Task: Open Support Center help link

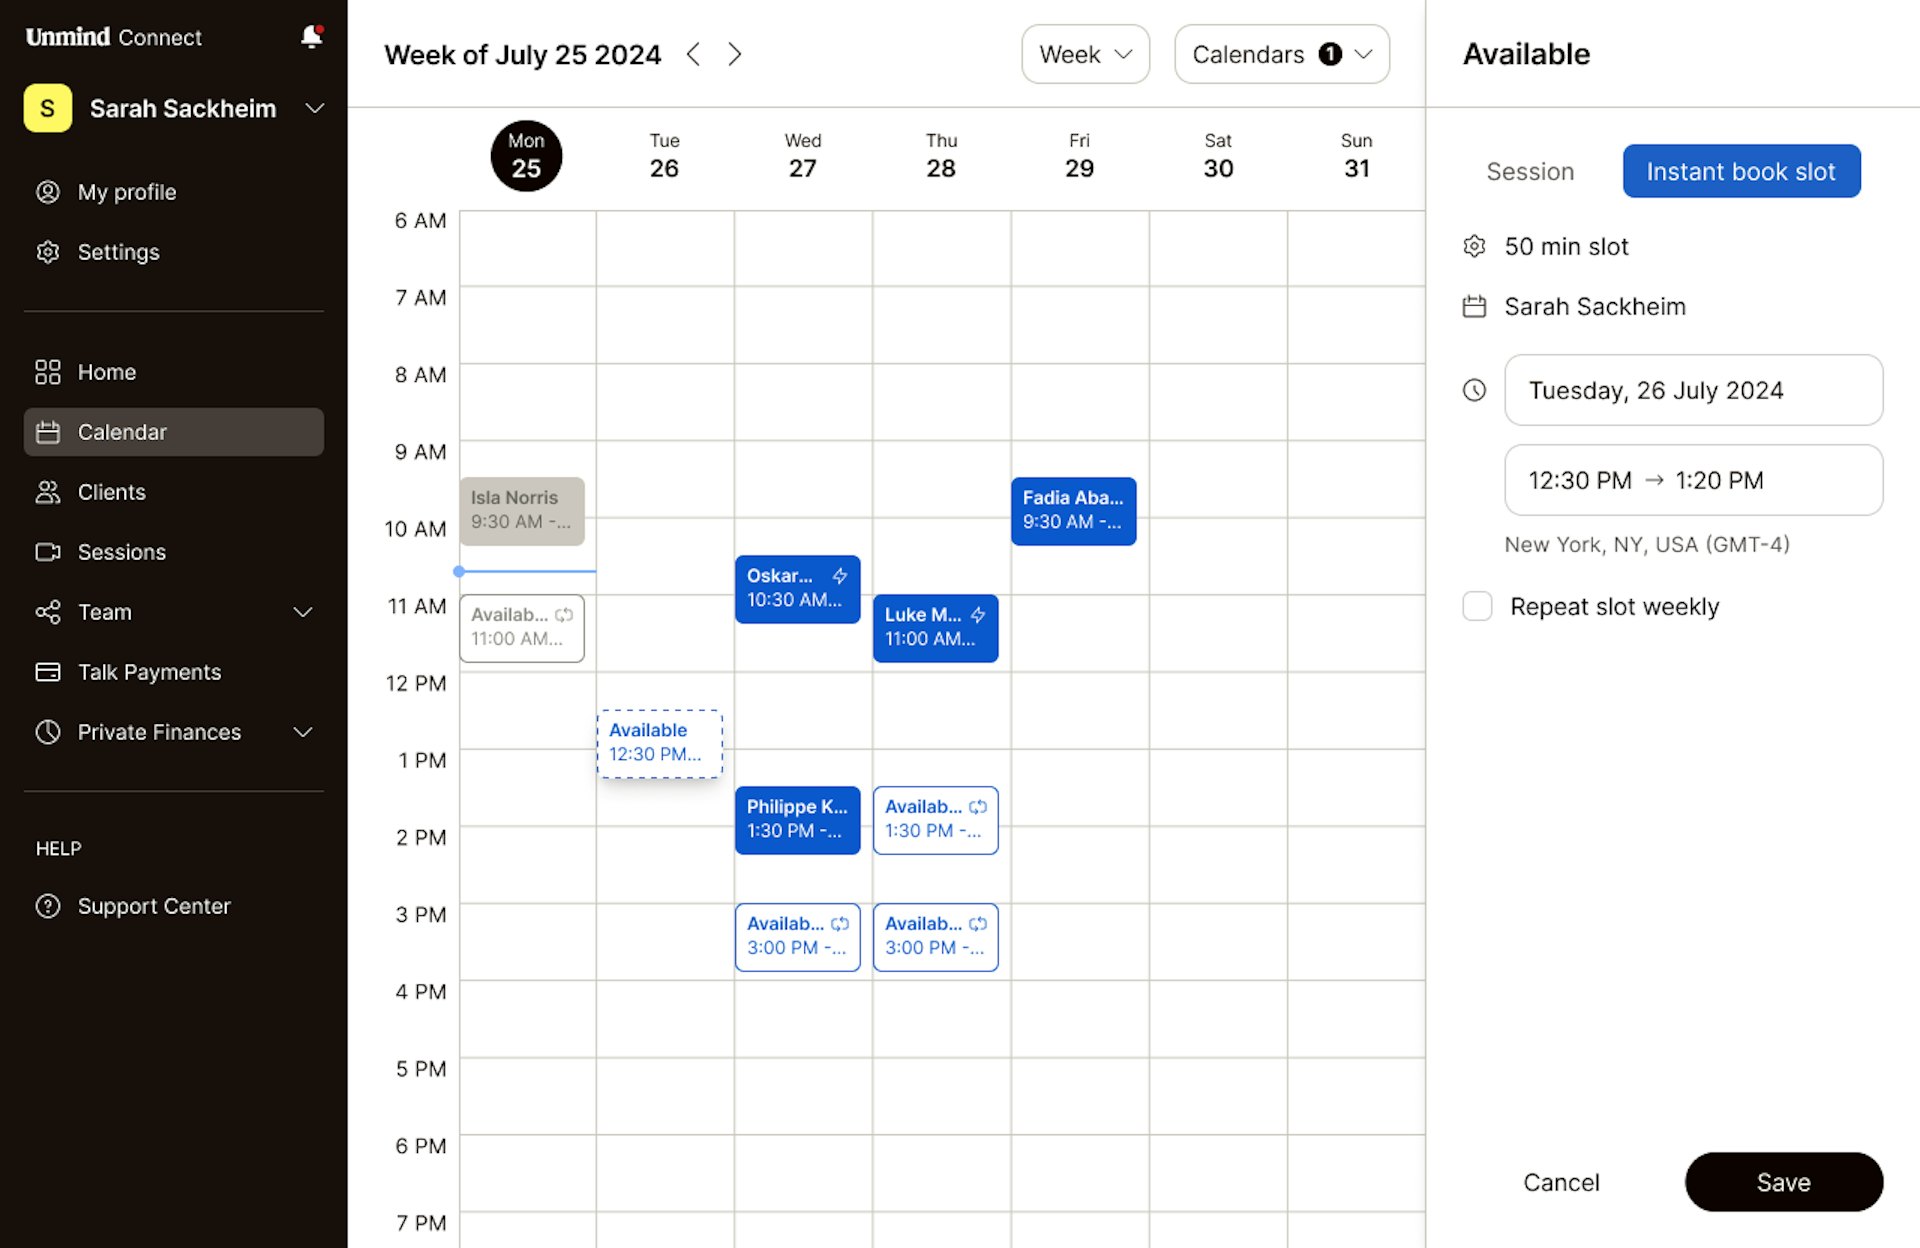Action: click(x=153, y=906)
